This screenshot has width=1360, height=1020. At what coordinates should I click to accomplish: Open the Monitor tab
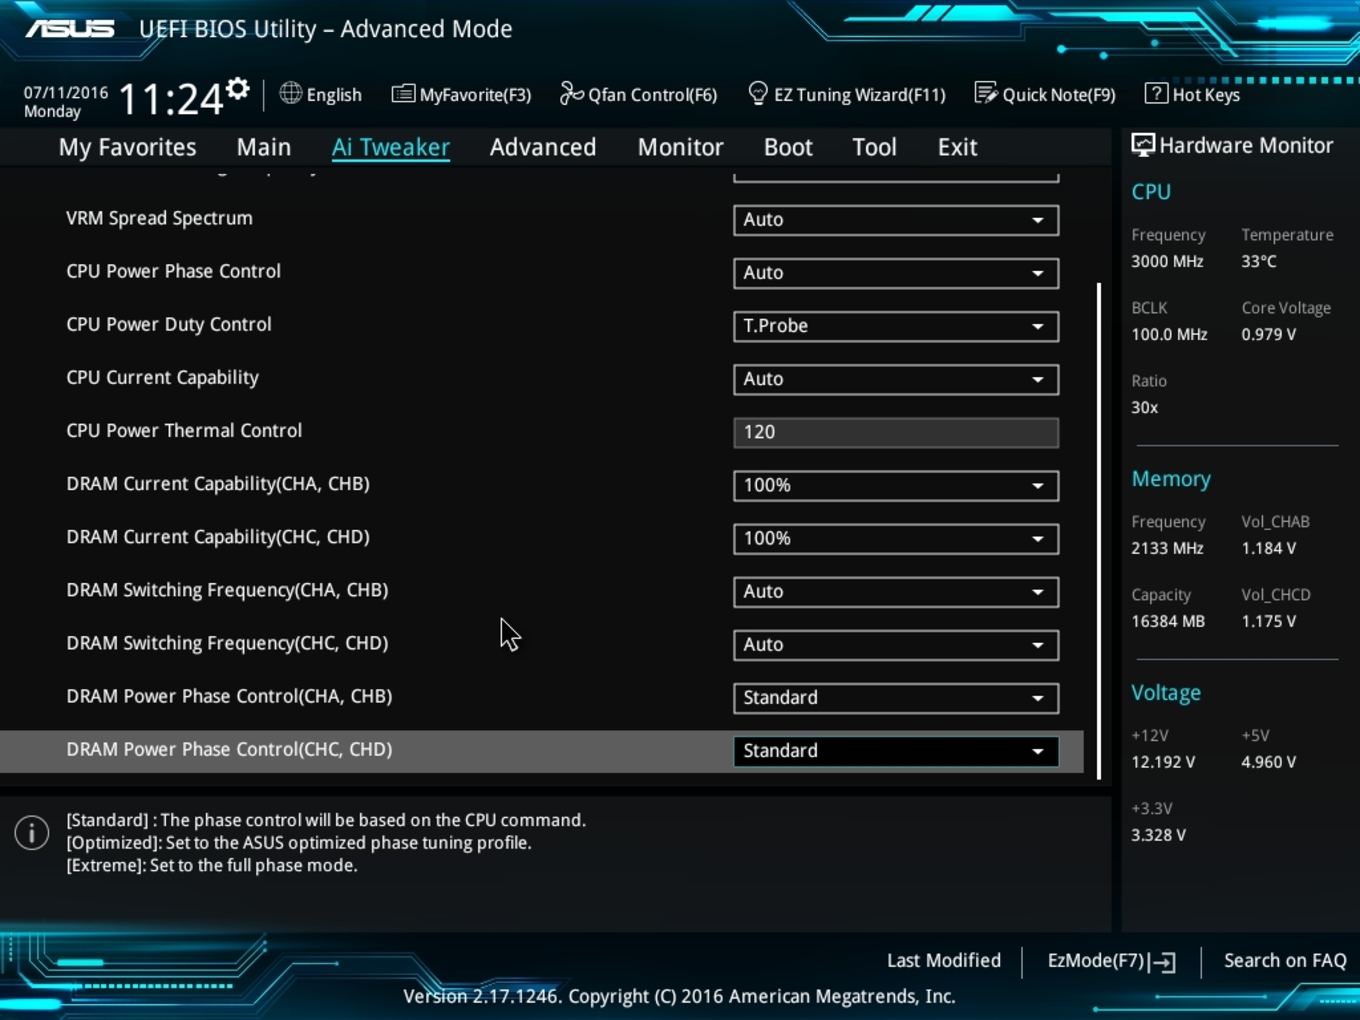point(680,147)
